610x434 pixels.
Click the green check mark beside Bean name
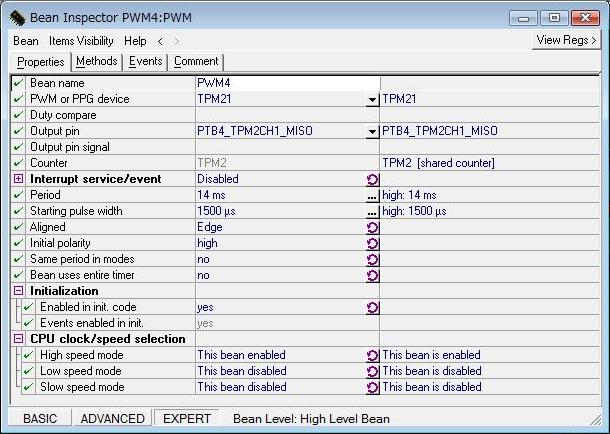pos(18,83)
